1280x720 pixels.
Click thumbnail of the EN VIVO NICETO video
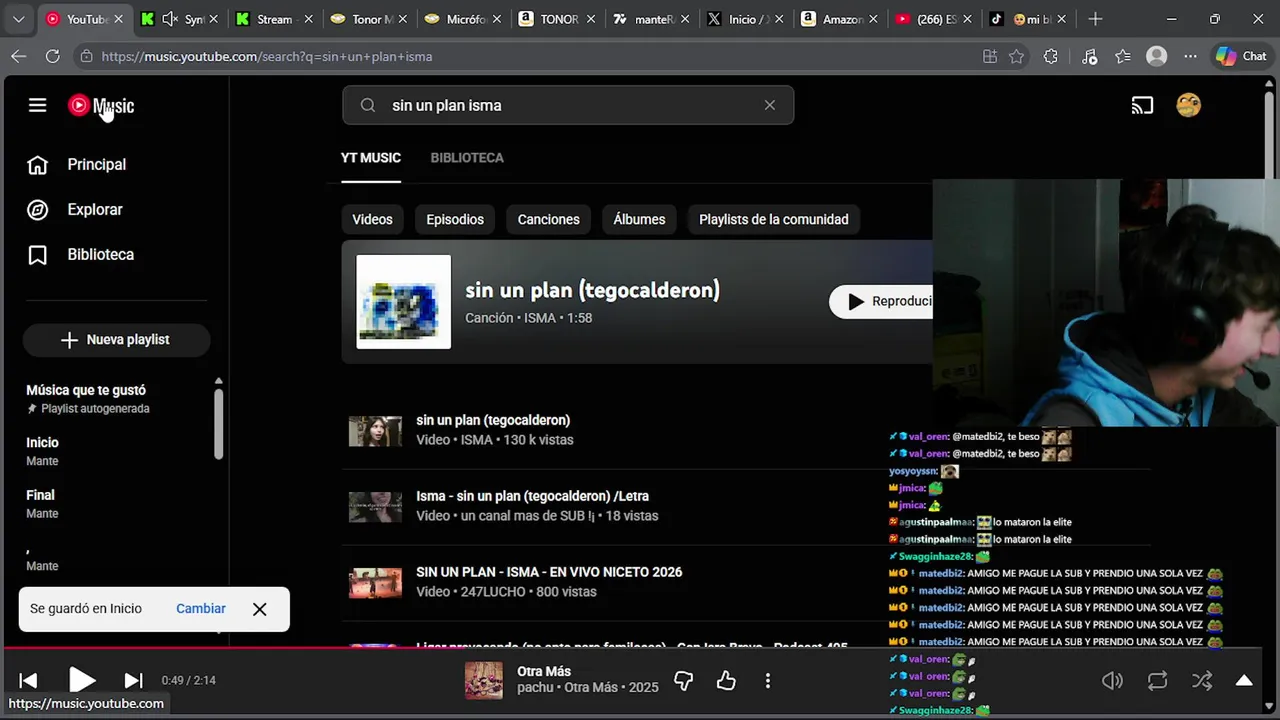375,582
